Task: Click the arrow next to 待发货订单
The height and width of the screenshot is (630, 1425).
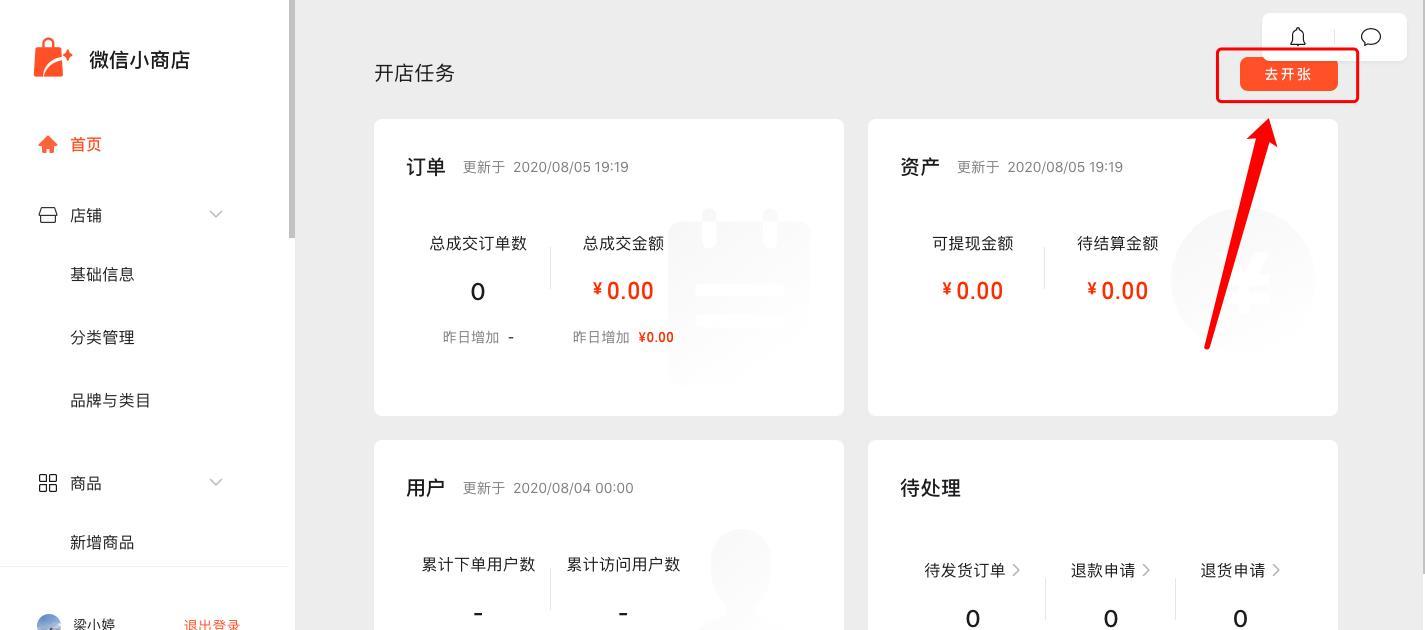Action: pos(1016,570)
